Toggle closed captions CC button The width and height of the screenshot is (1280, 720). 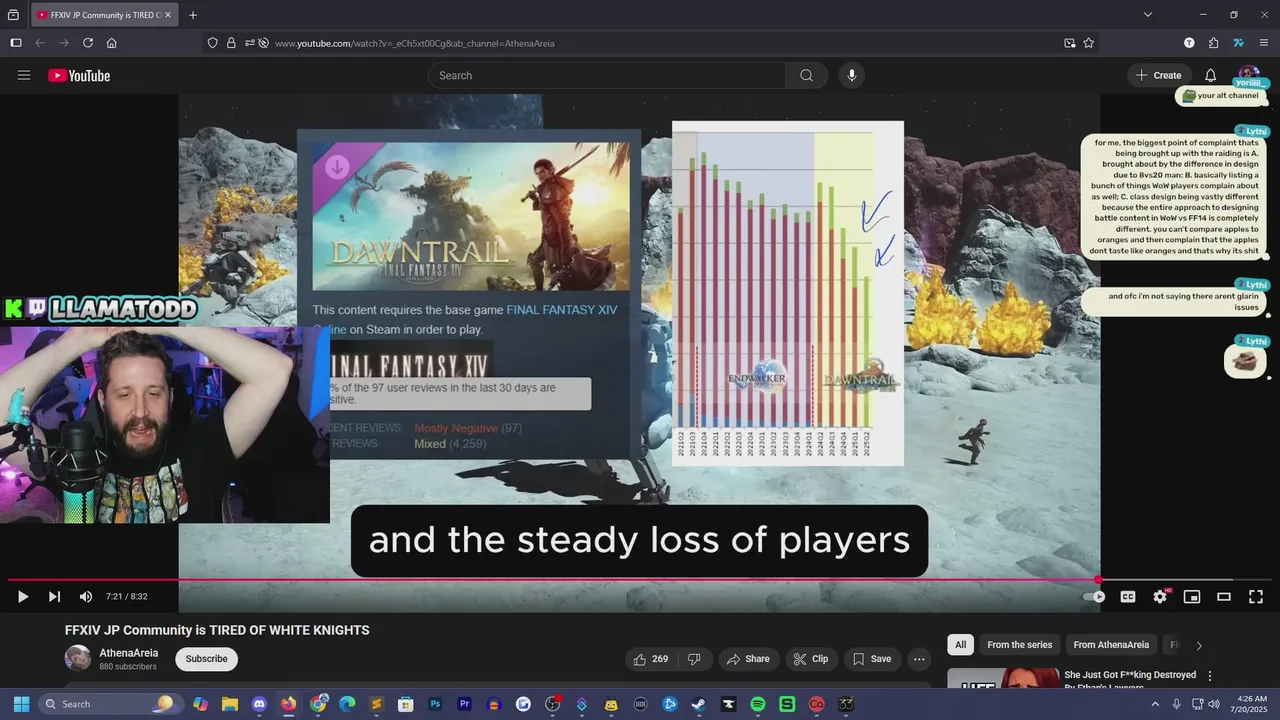(x=1128, y=597)
